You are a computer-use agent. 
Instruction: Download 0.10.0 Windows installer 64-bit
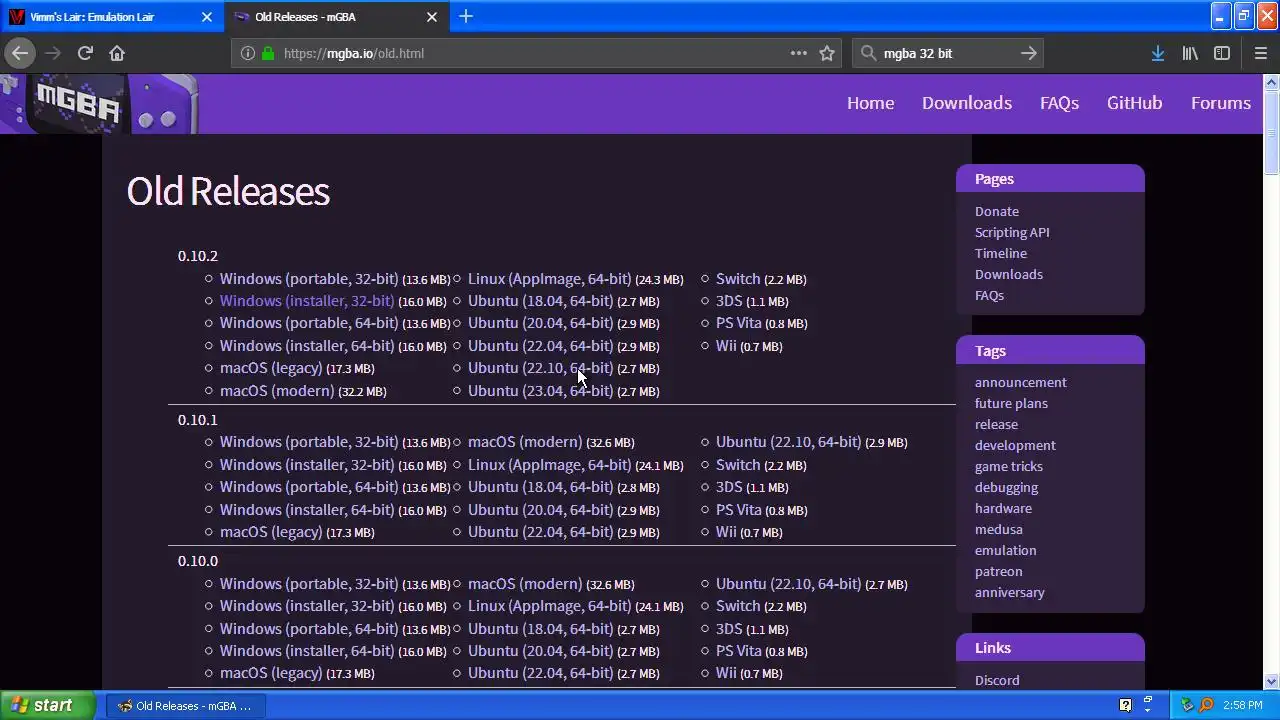point(306,651)
